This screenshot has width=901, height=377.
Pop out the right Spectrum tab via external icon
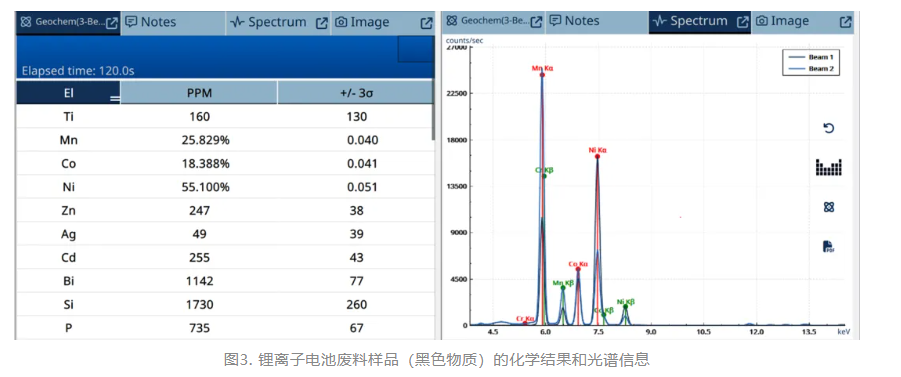(x=743, y=21)
